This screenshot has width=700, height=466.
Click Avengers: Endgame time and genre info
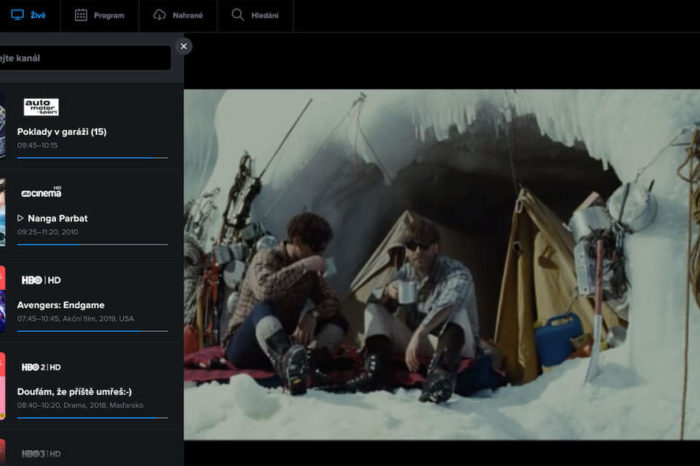pos(75,318)
